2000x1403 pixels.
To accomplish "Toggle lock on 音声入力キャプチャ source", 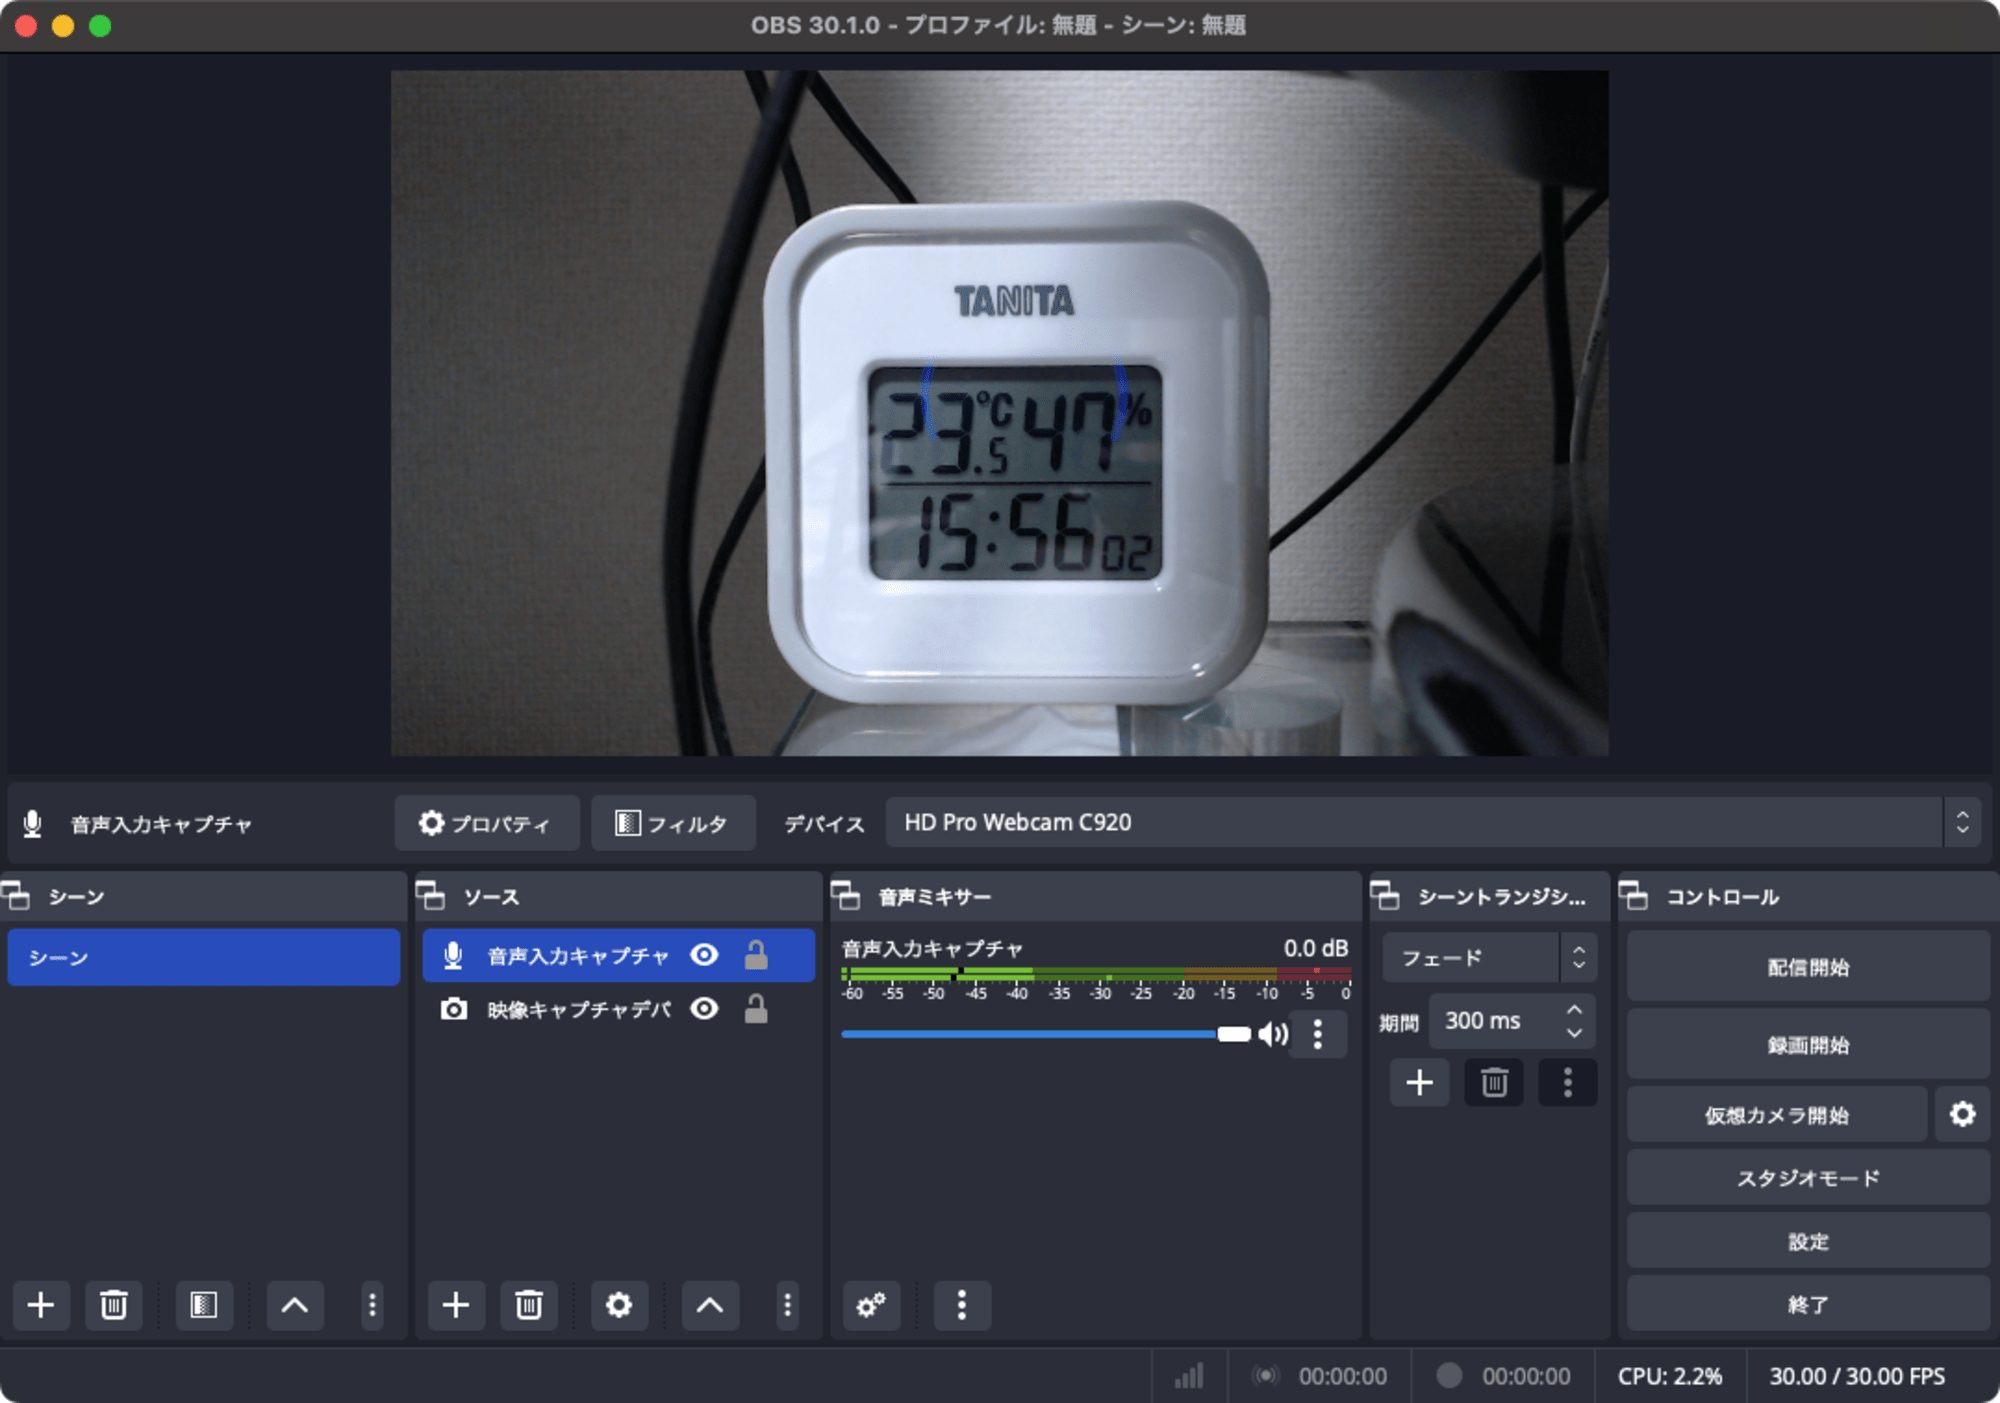I will 756,955.
